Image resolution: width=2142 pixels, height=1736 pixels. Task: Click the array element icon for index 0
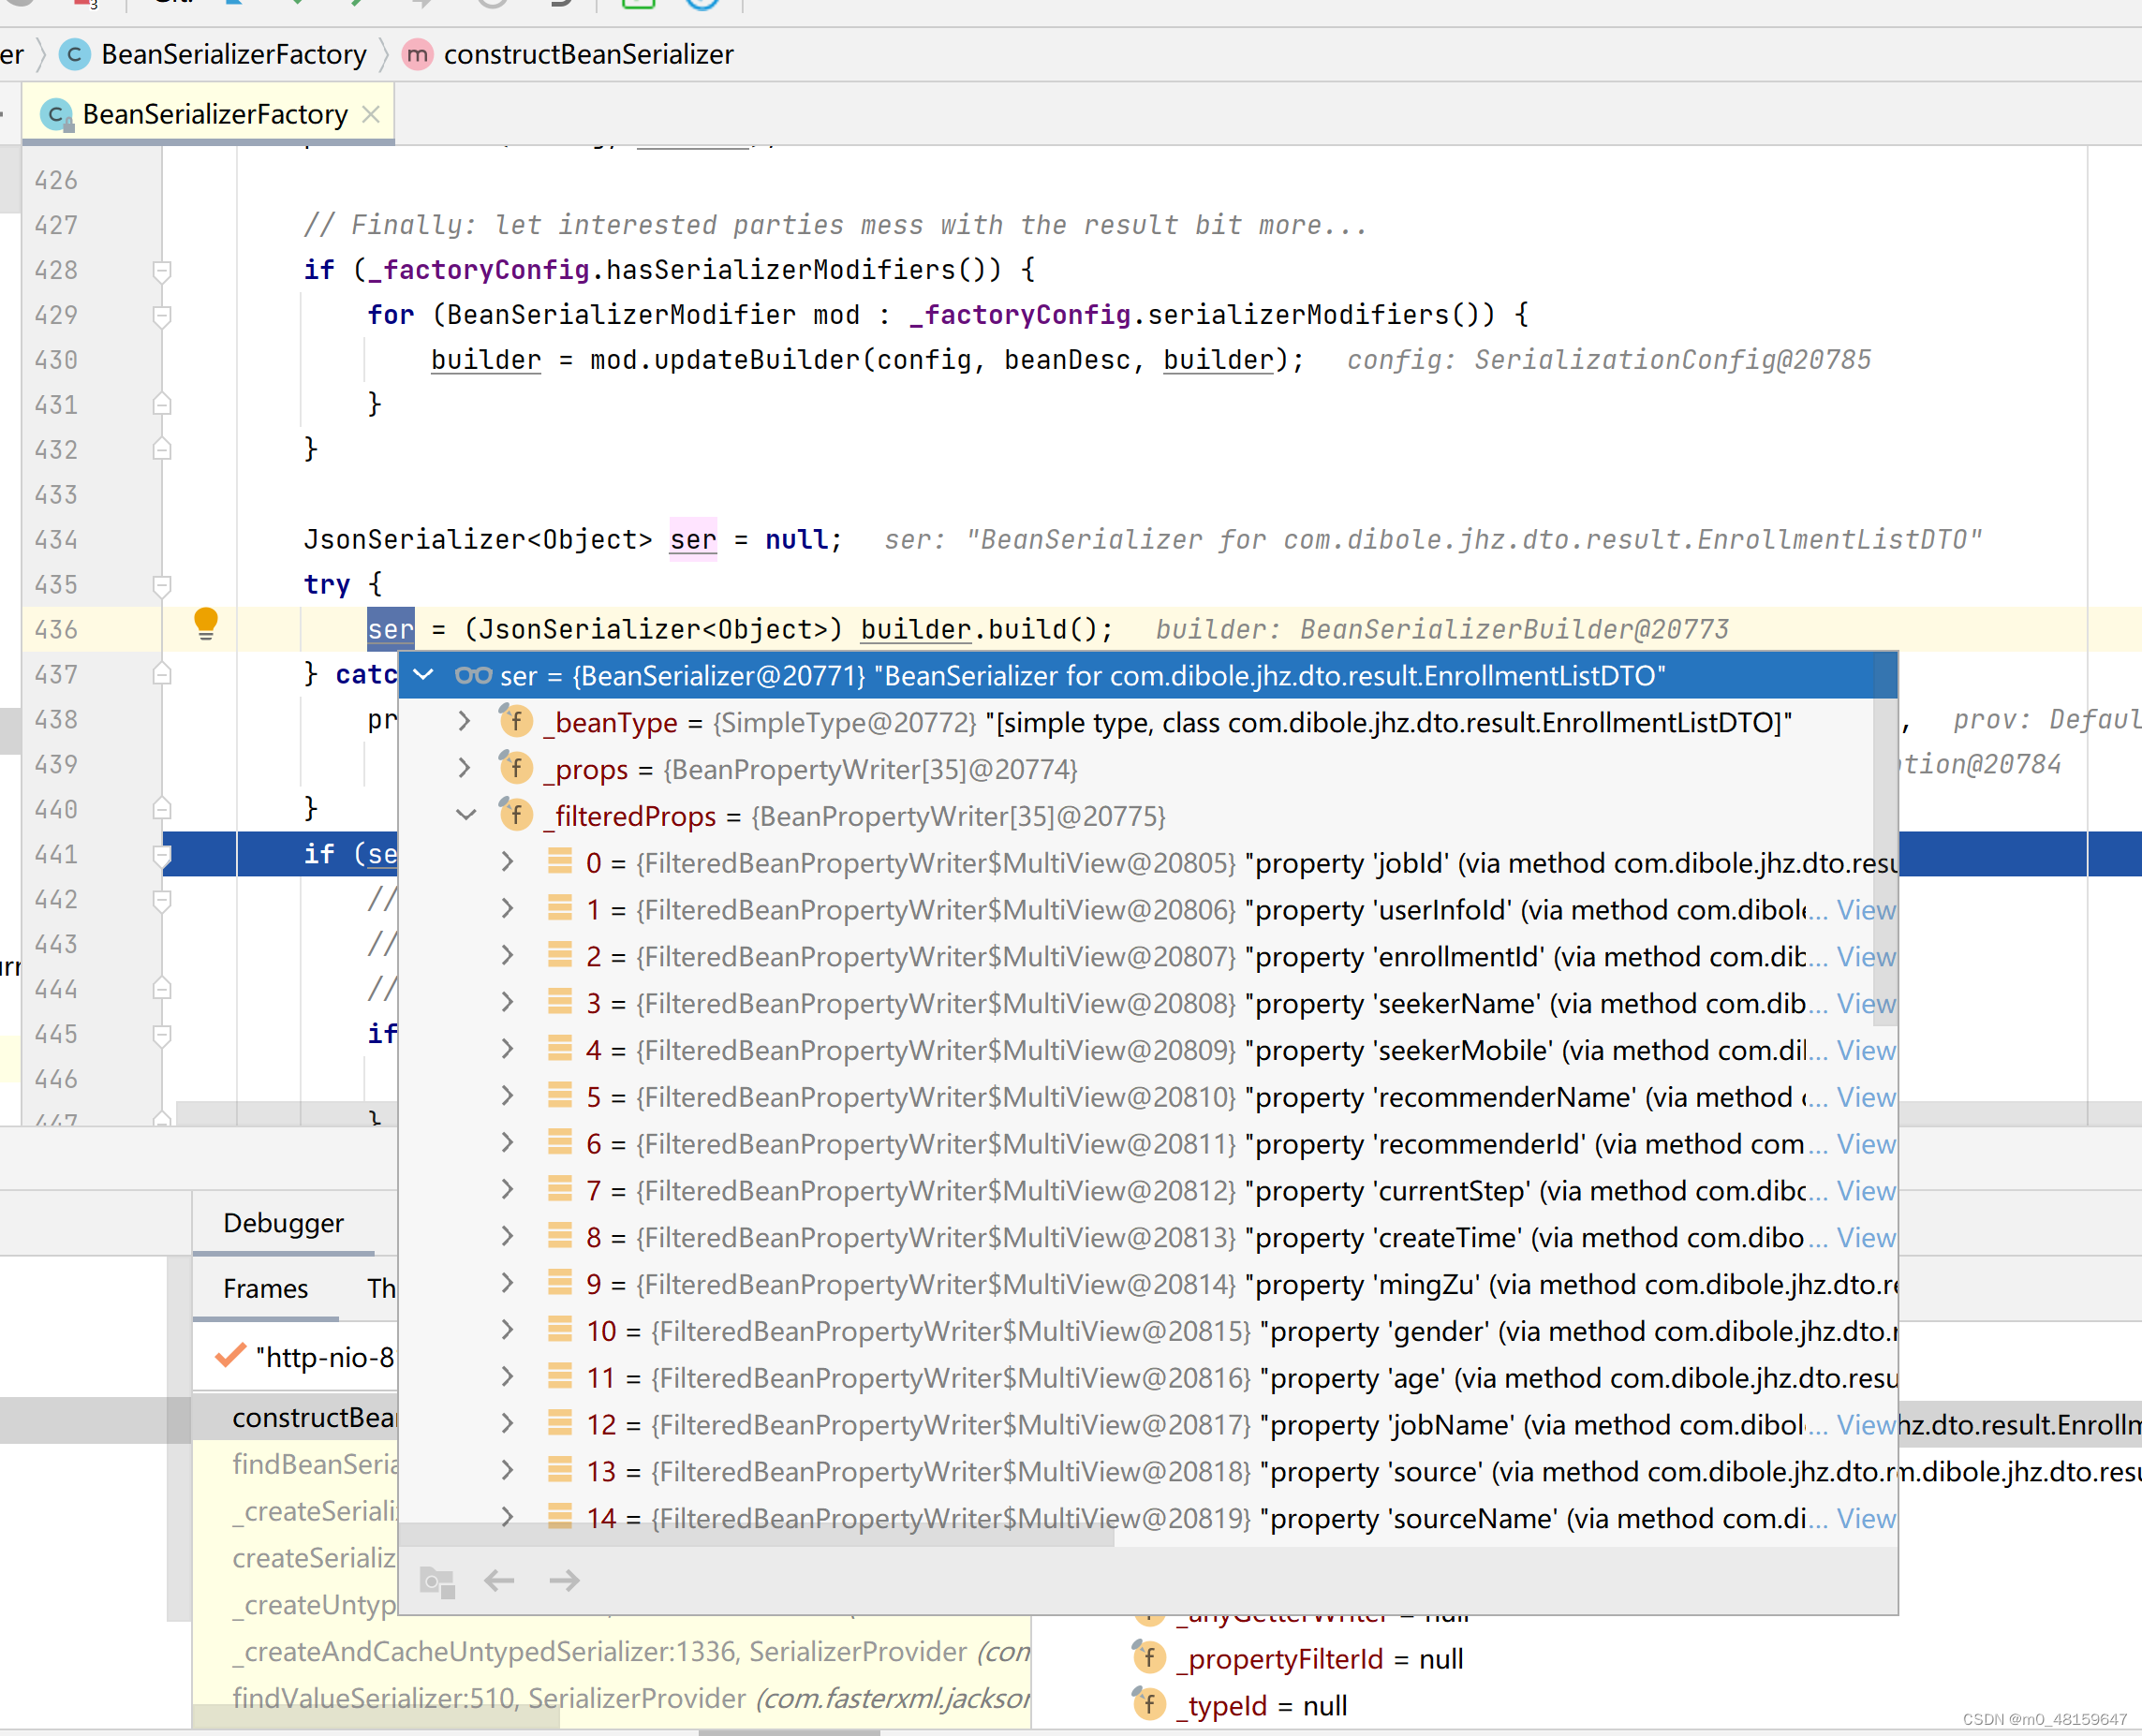(x=560, y=861)
